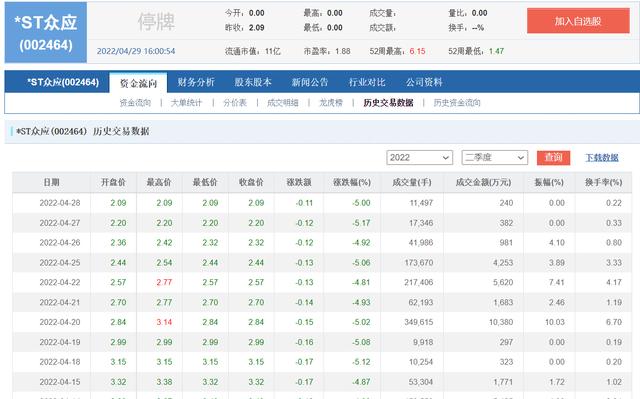The width and height of the screenshot is (640, 399).
Task: Click the 流通市值 11亿 text
Action: tap(253, 51)
